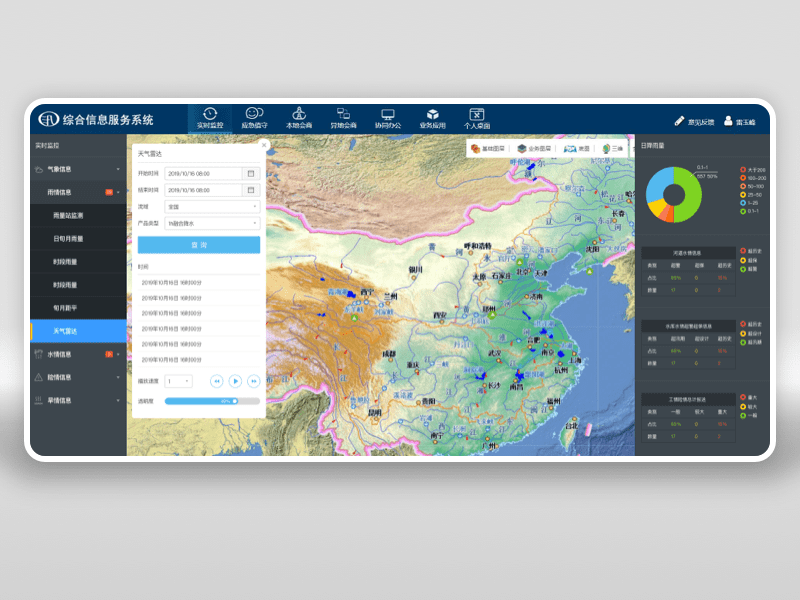Toggle the 0.1-1 green legend item
Viewport: 800px width, 600px height.
tap(749, 211)
